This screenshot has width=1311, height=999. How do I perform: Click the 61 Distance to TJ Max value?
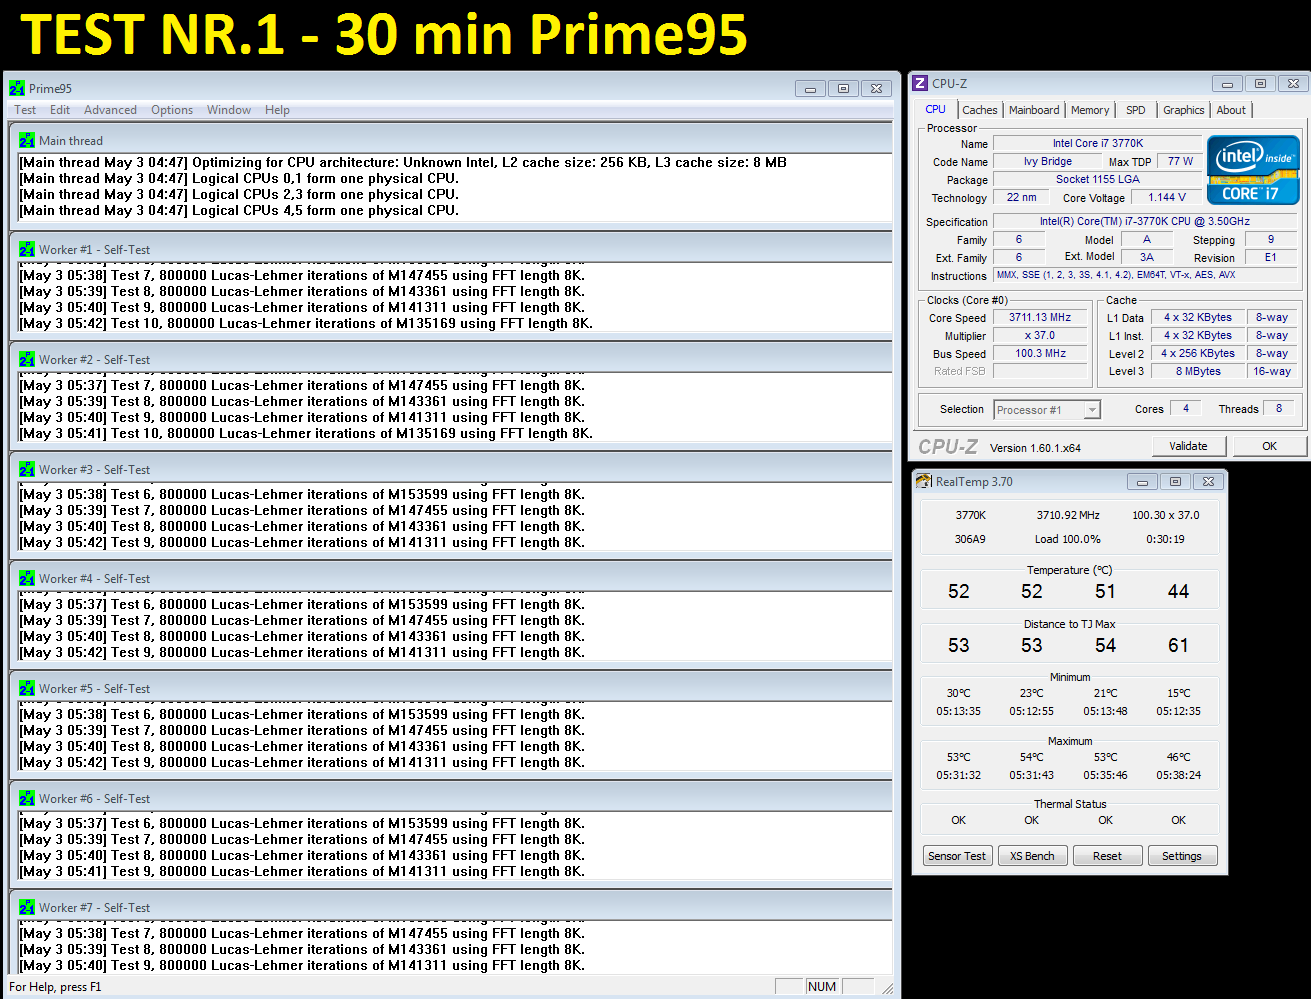tap(1179, 645)
